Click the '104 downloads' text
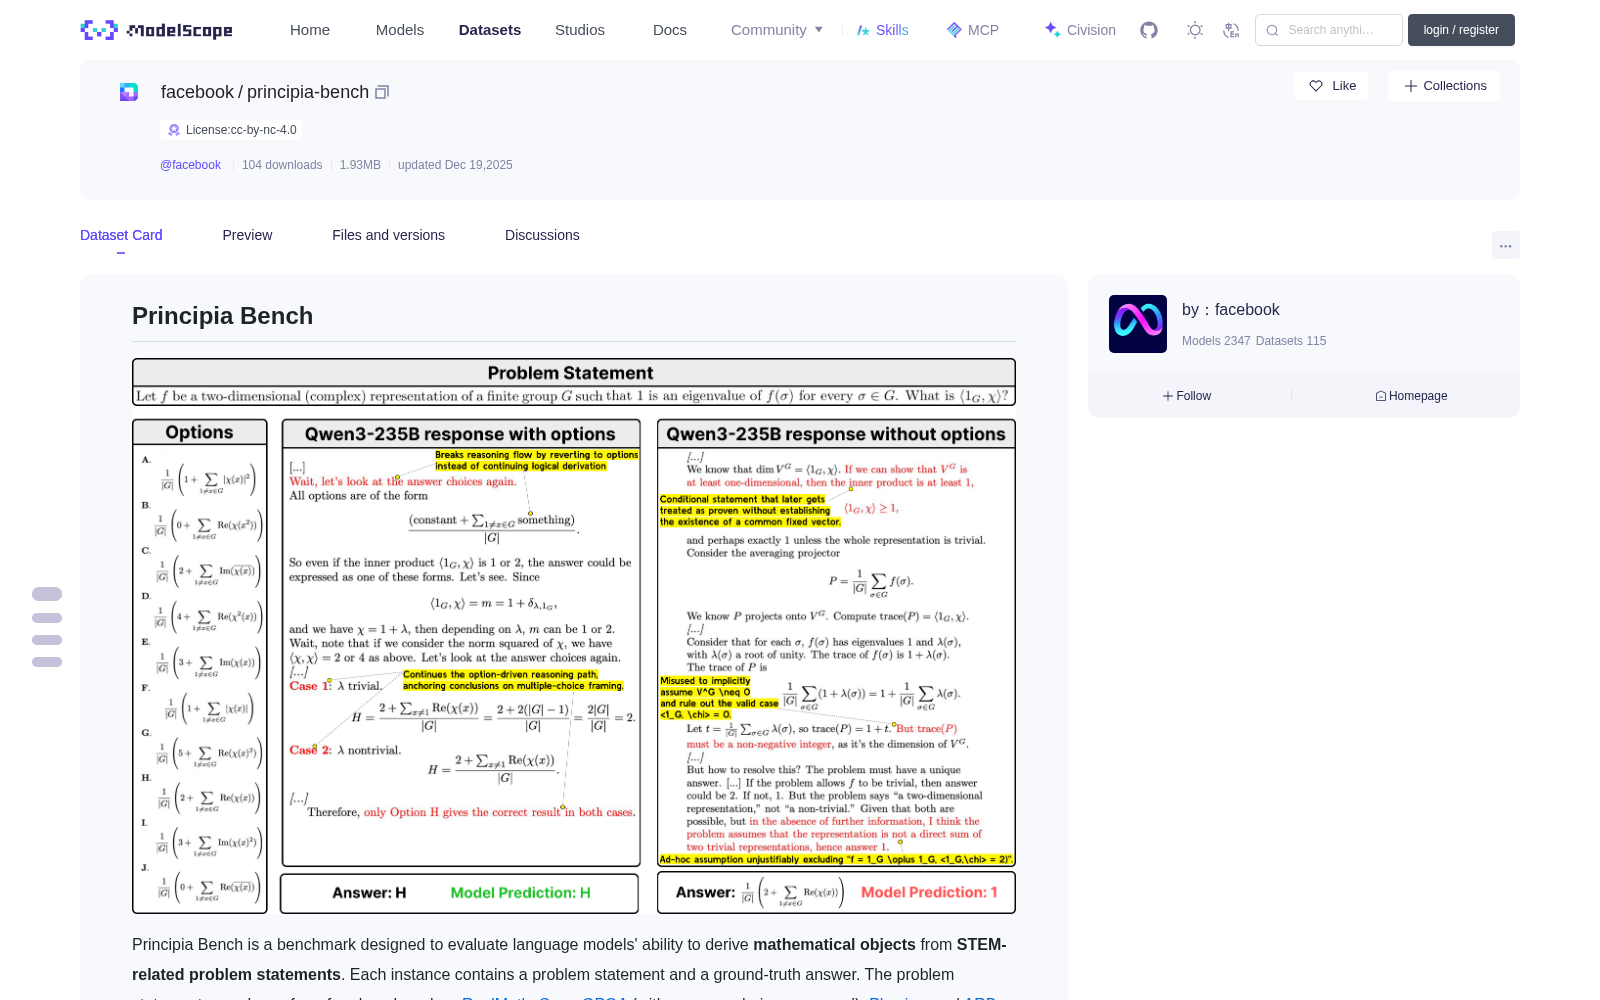 pyautogui.click(x=282, y=165)
